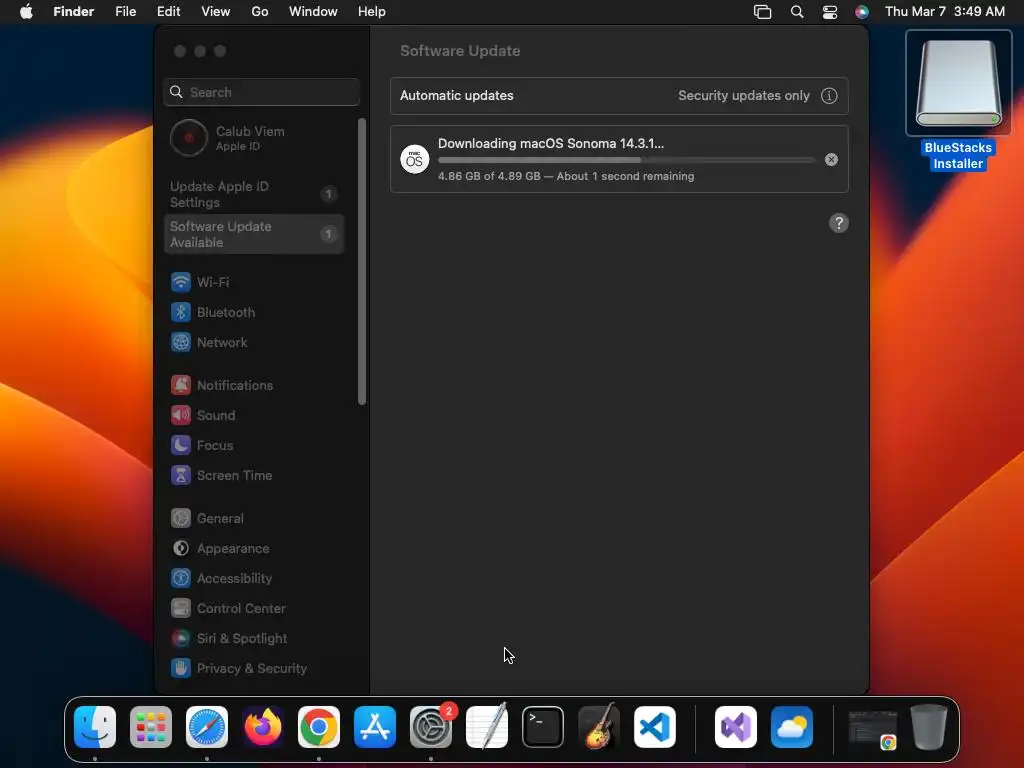Viewport: 1024px width, 768px height.
Task: Click the sidebar scrollbar
Action: (x=362, y=262)
